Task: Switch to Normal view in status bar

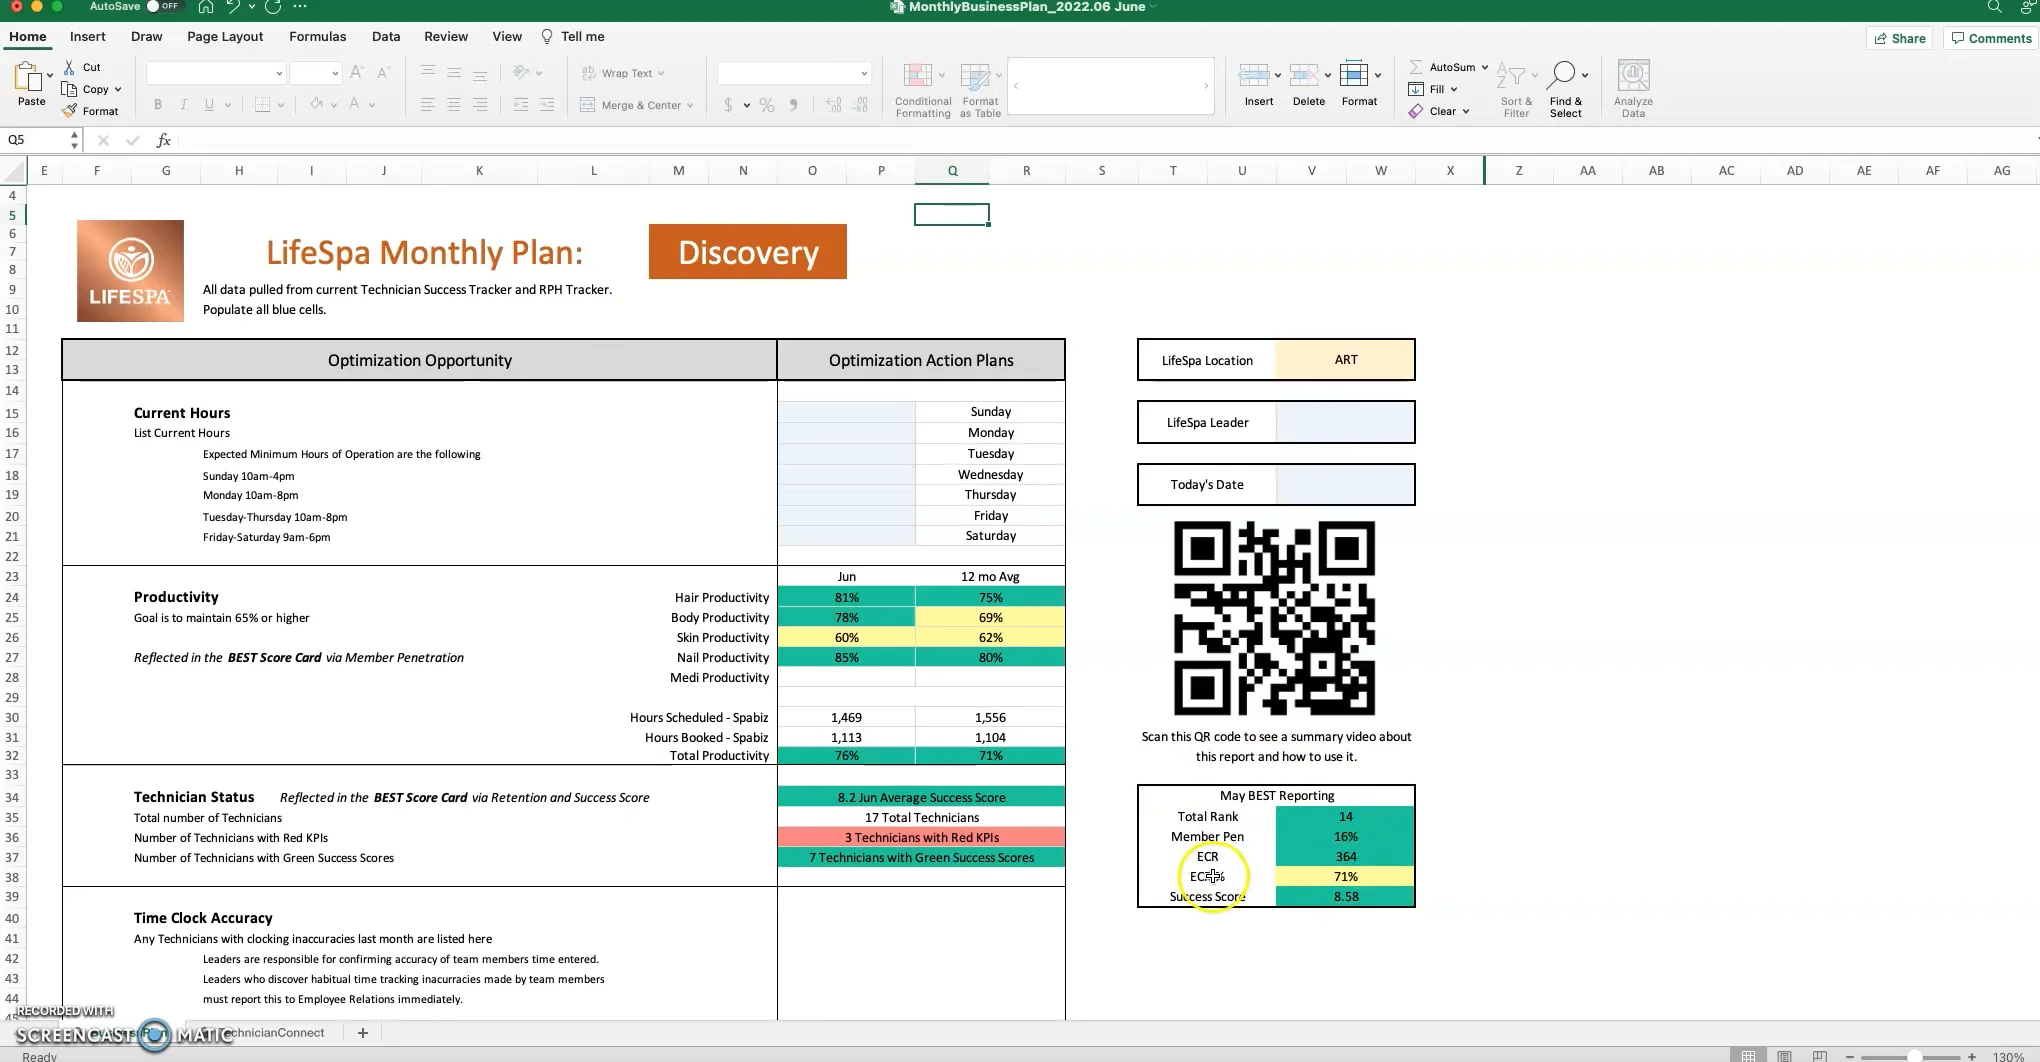Action: click(x=1748, y=1056)
